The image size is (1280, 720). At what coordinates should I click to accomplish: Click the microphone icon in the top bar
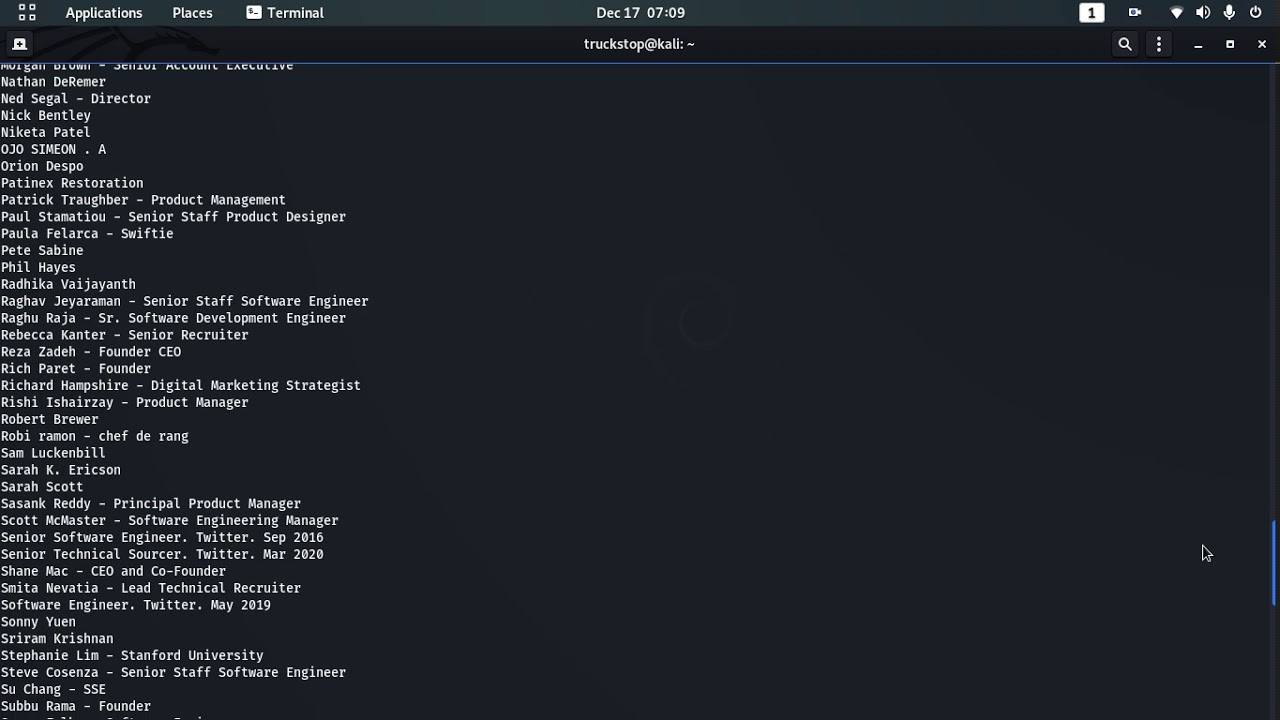[x=1227, y=13]
